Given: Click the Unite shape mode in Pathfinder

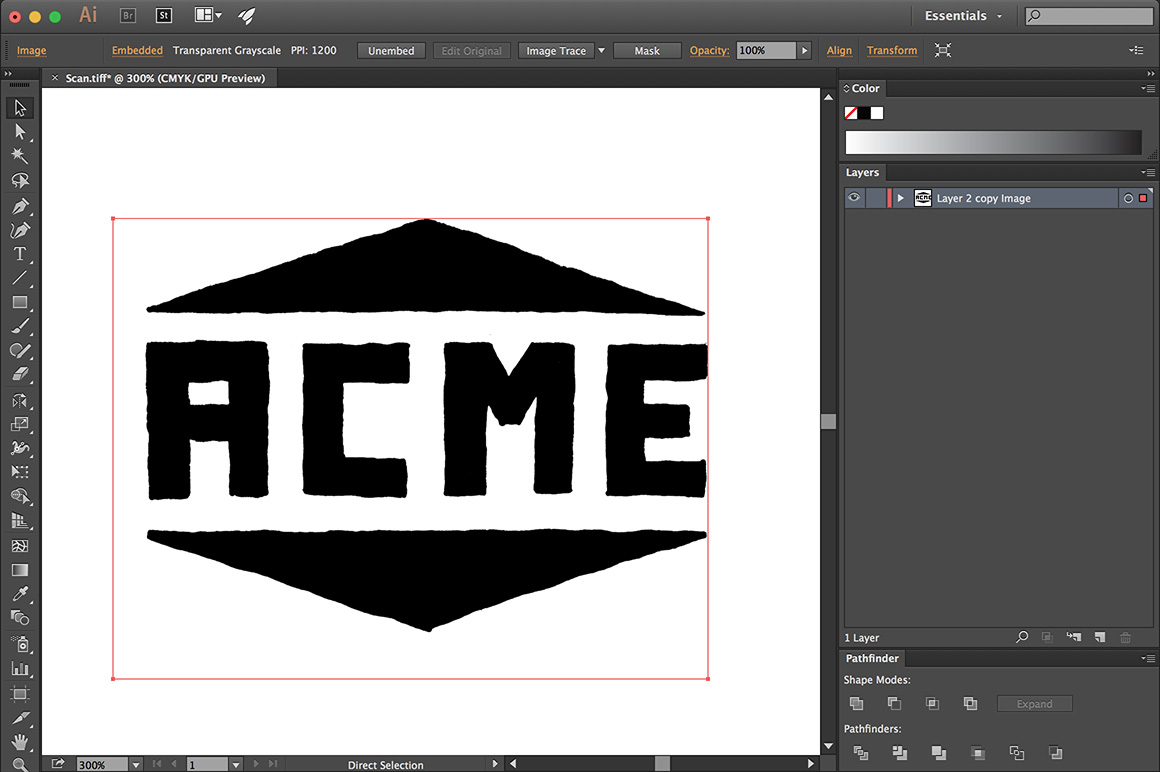Looking at the screenshot, I should (856, 703).
